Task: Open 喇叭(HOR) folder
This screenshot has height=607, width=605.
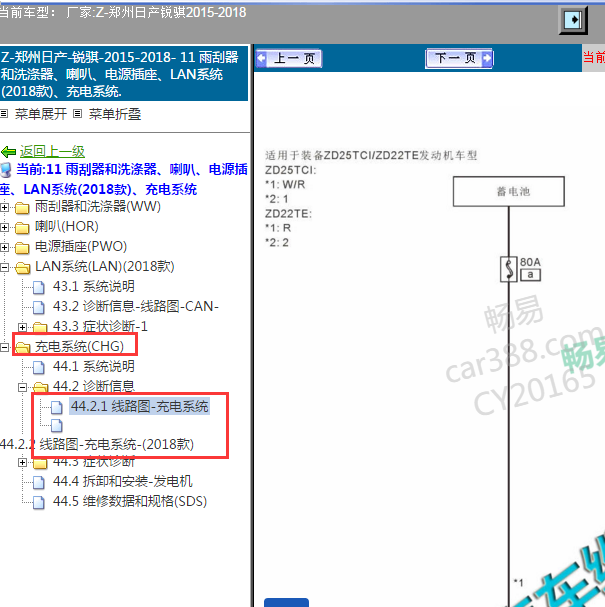Action: [67, 226]
